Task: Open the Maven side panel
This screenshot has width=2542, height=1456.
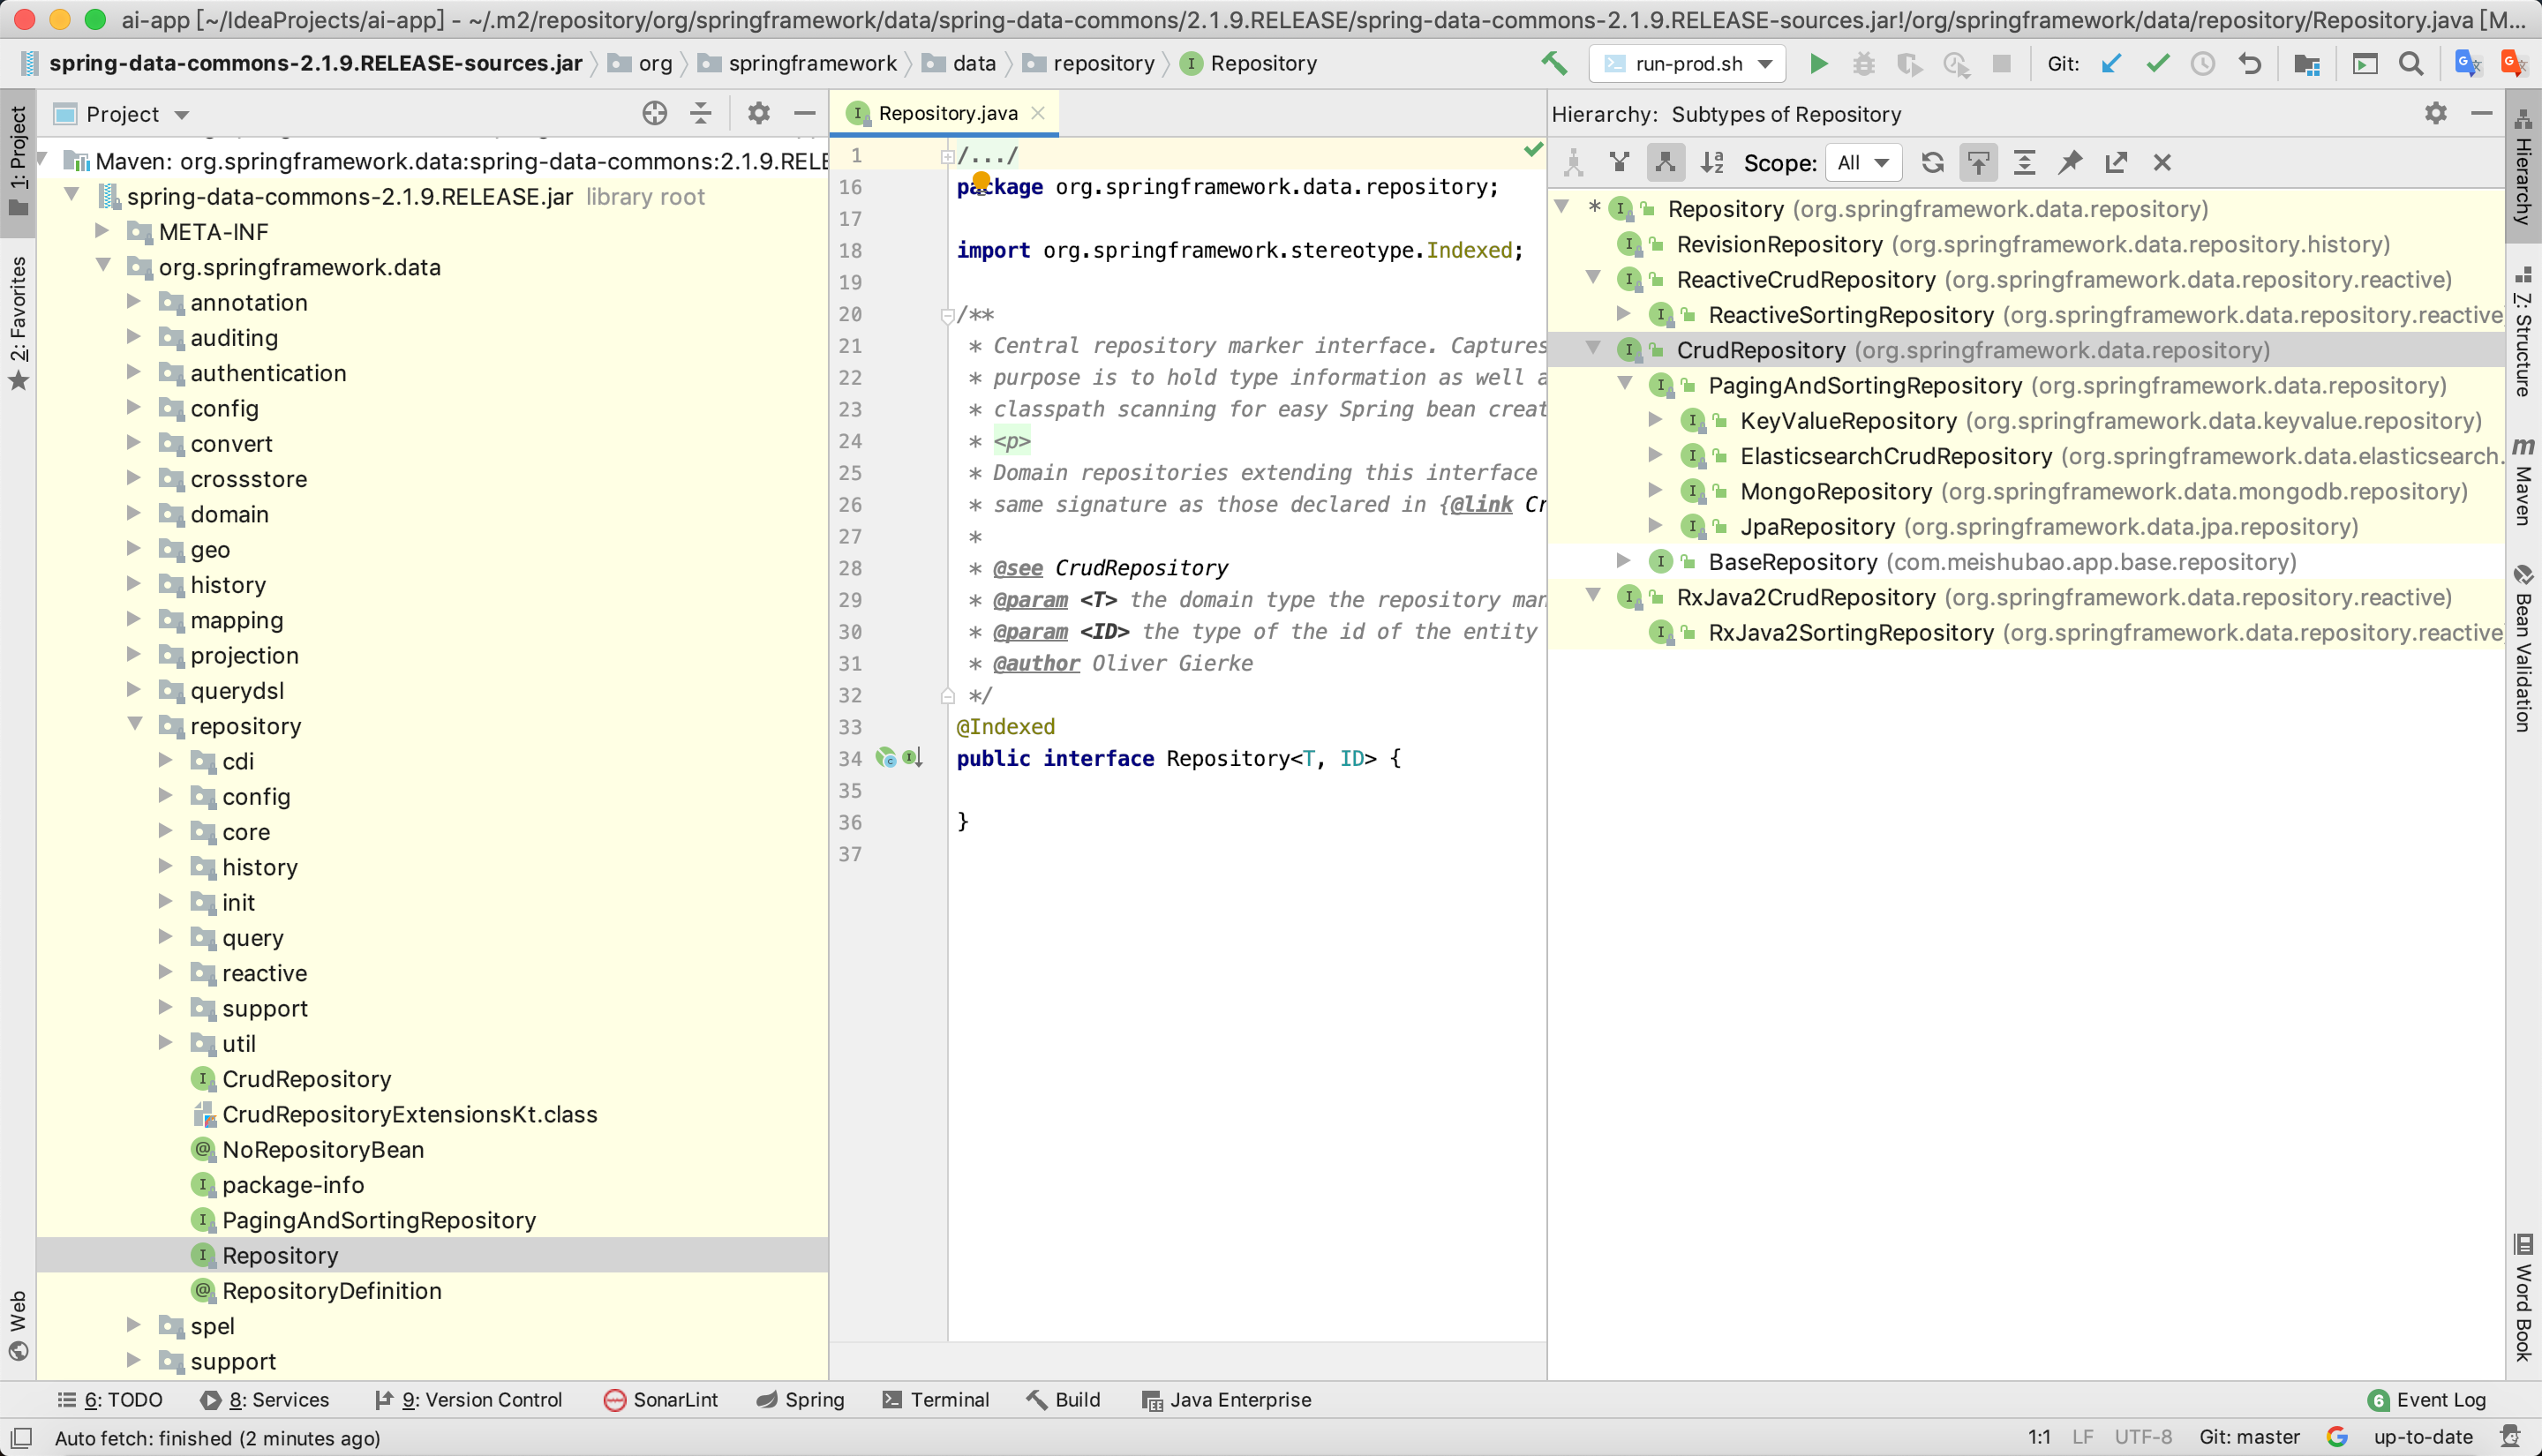Action: point(2524,482)
